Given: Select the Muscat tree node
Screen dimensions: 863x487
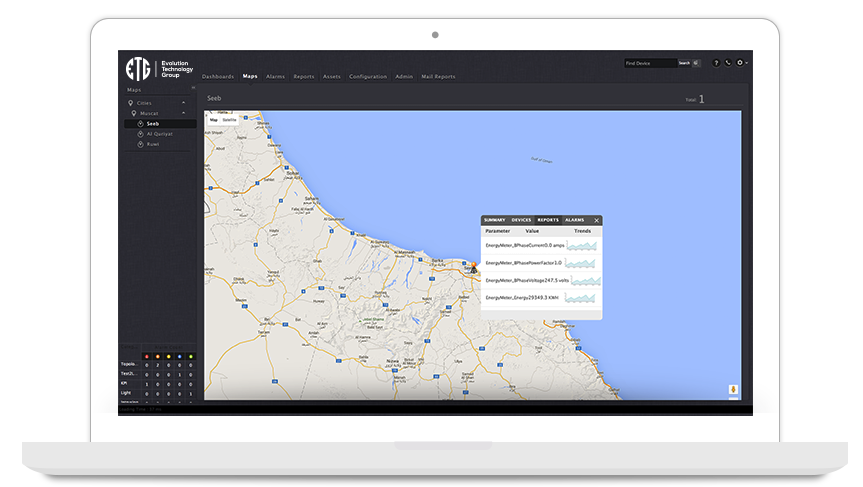Looking at the screenshot, I should coord(149,113).
